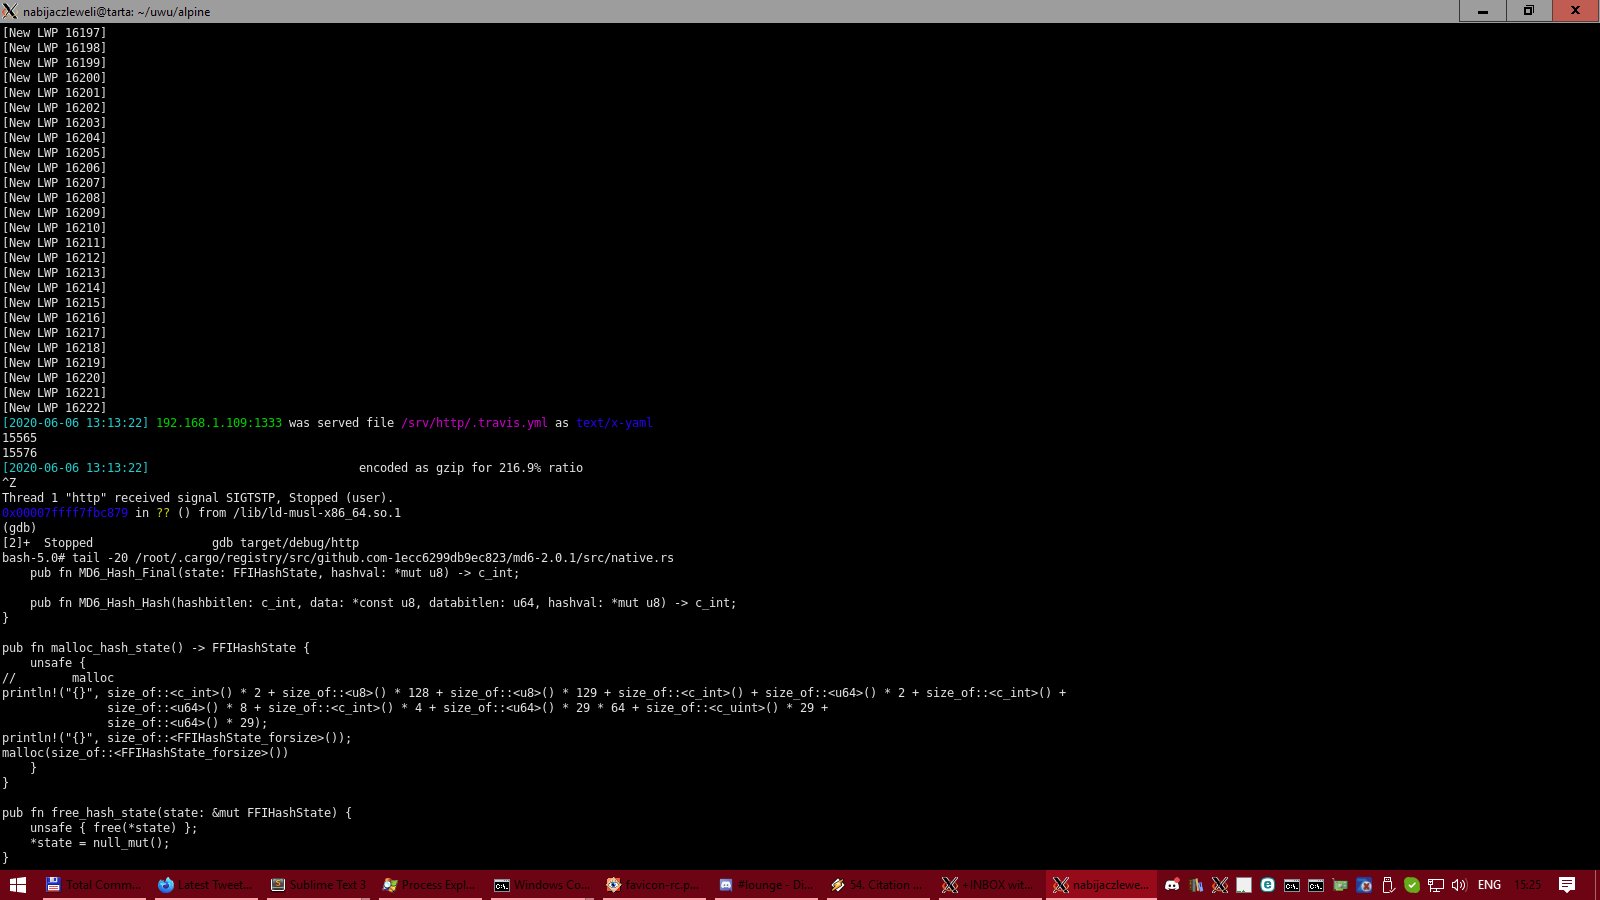Open the network status tray icon

[x=1435, y=885]
